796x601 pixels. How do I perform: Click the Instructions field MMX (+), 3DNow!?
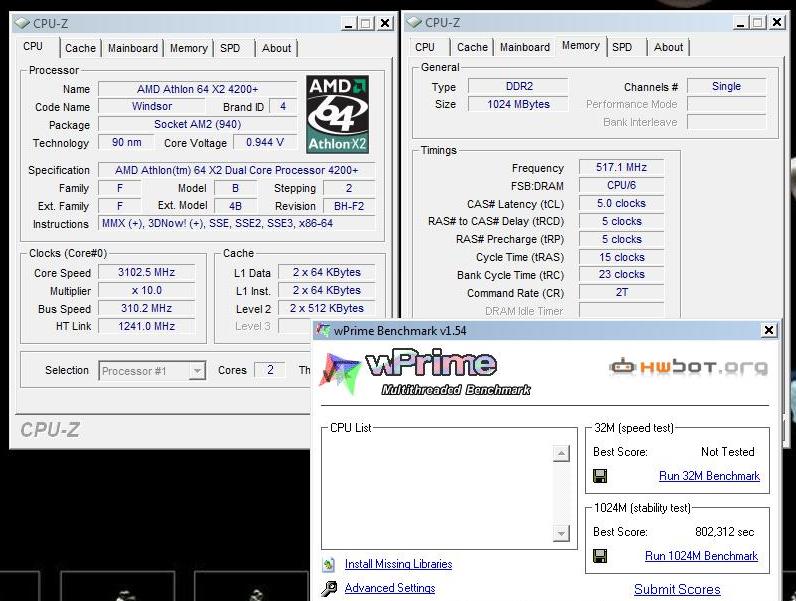pyautogui.click(x=237, y=223)
